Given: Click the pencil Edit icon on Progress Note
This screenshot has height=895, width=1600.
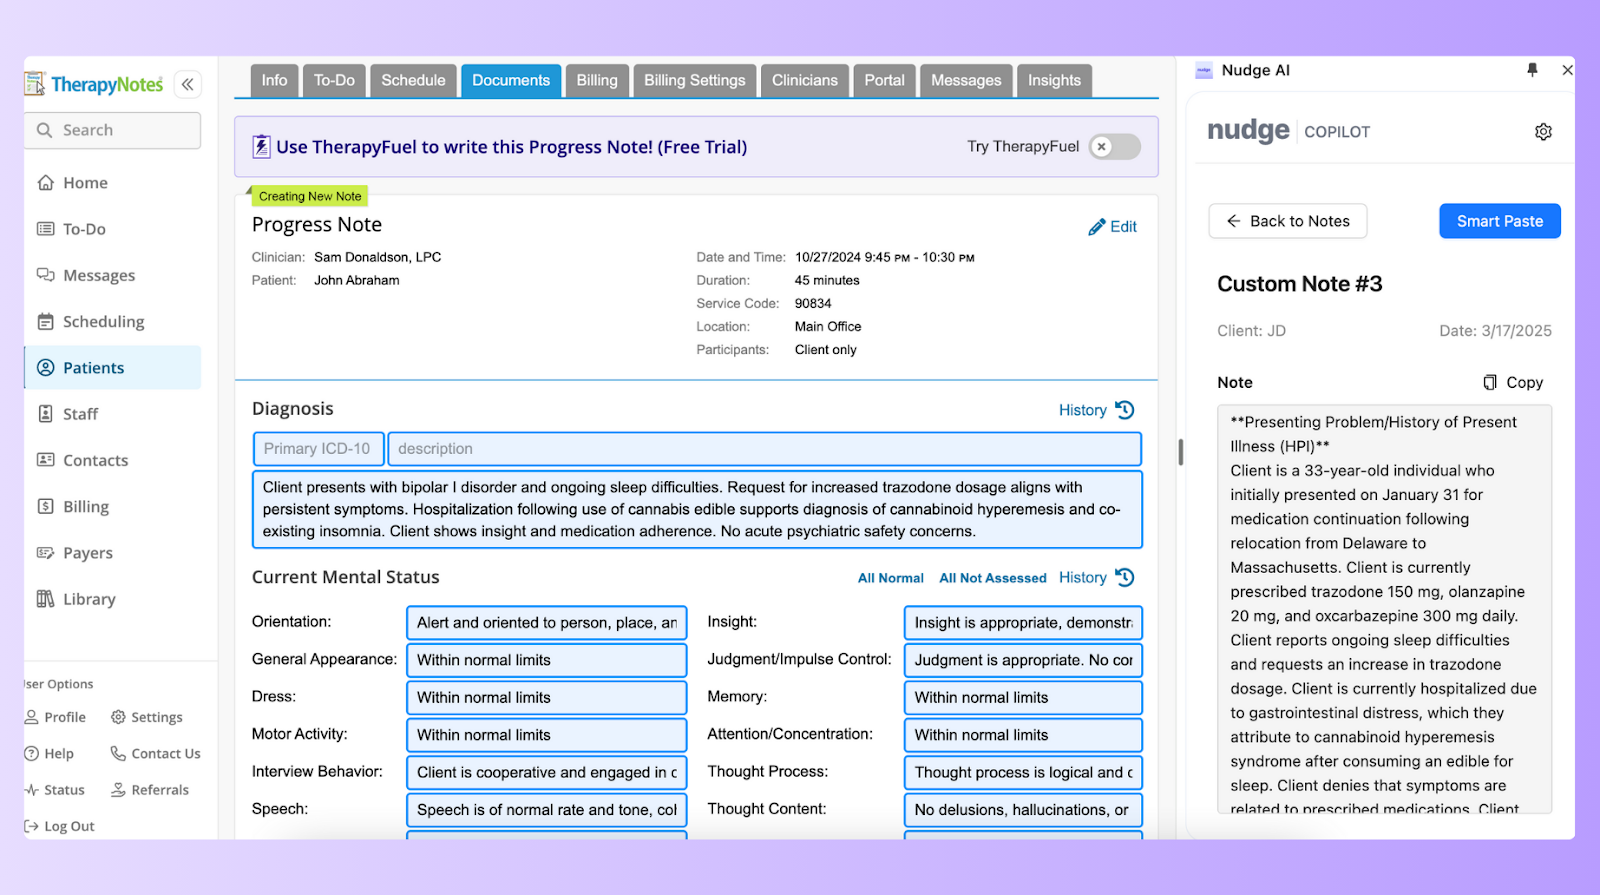Looking at the screenshot, I should (x=1097, y=227).
